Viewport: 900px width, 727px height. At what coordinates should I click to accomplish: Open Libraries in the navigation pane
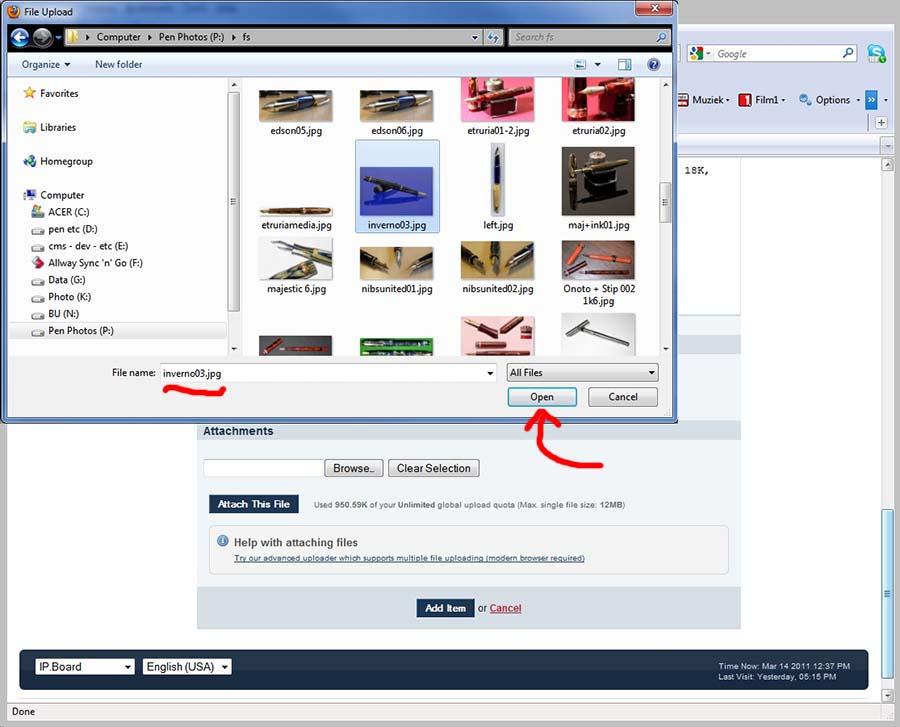click(57, 128)
